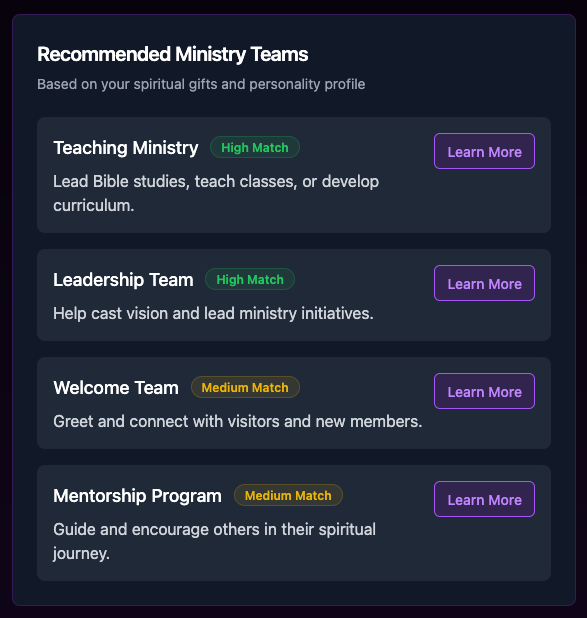The image size is (587, 618).
Task: Select the Leadership Team title
Action: [123, 280]
